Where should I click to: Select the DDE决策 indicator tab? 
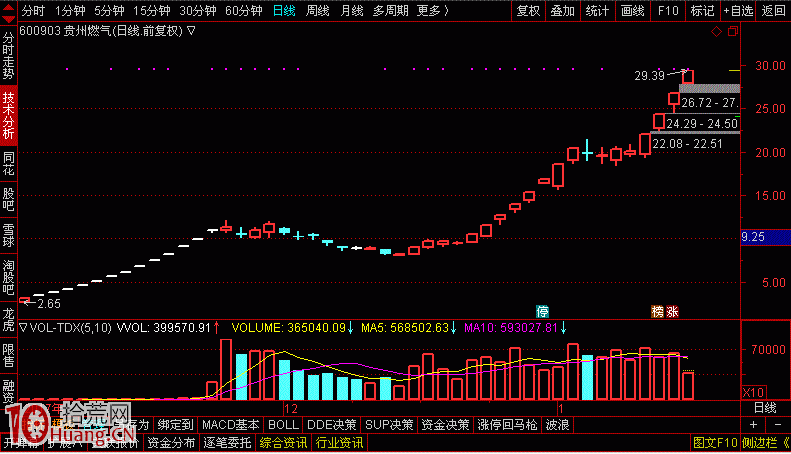[331, 425]
